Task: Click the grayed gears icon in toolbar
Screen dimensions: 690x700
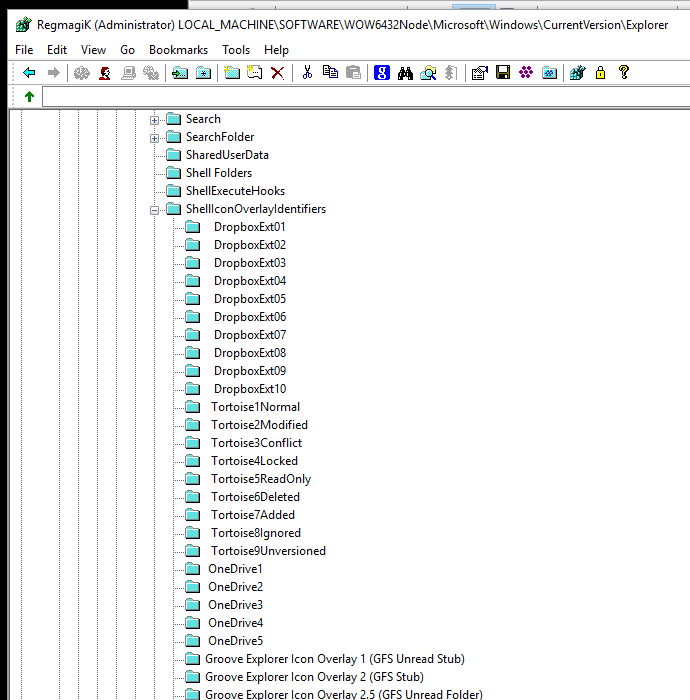Action: pos(151,73)
